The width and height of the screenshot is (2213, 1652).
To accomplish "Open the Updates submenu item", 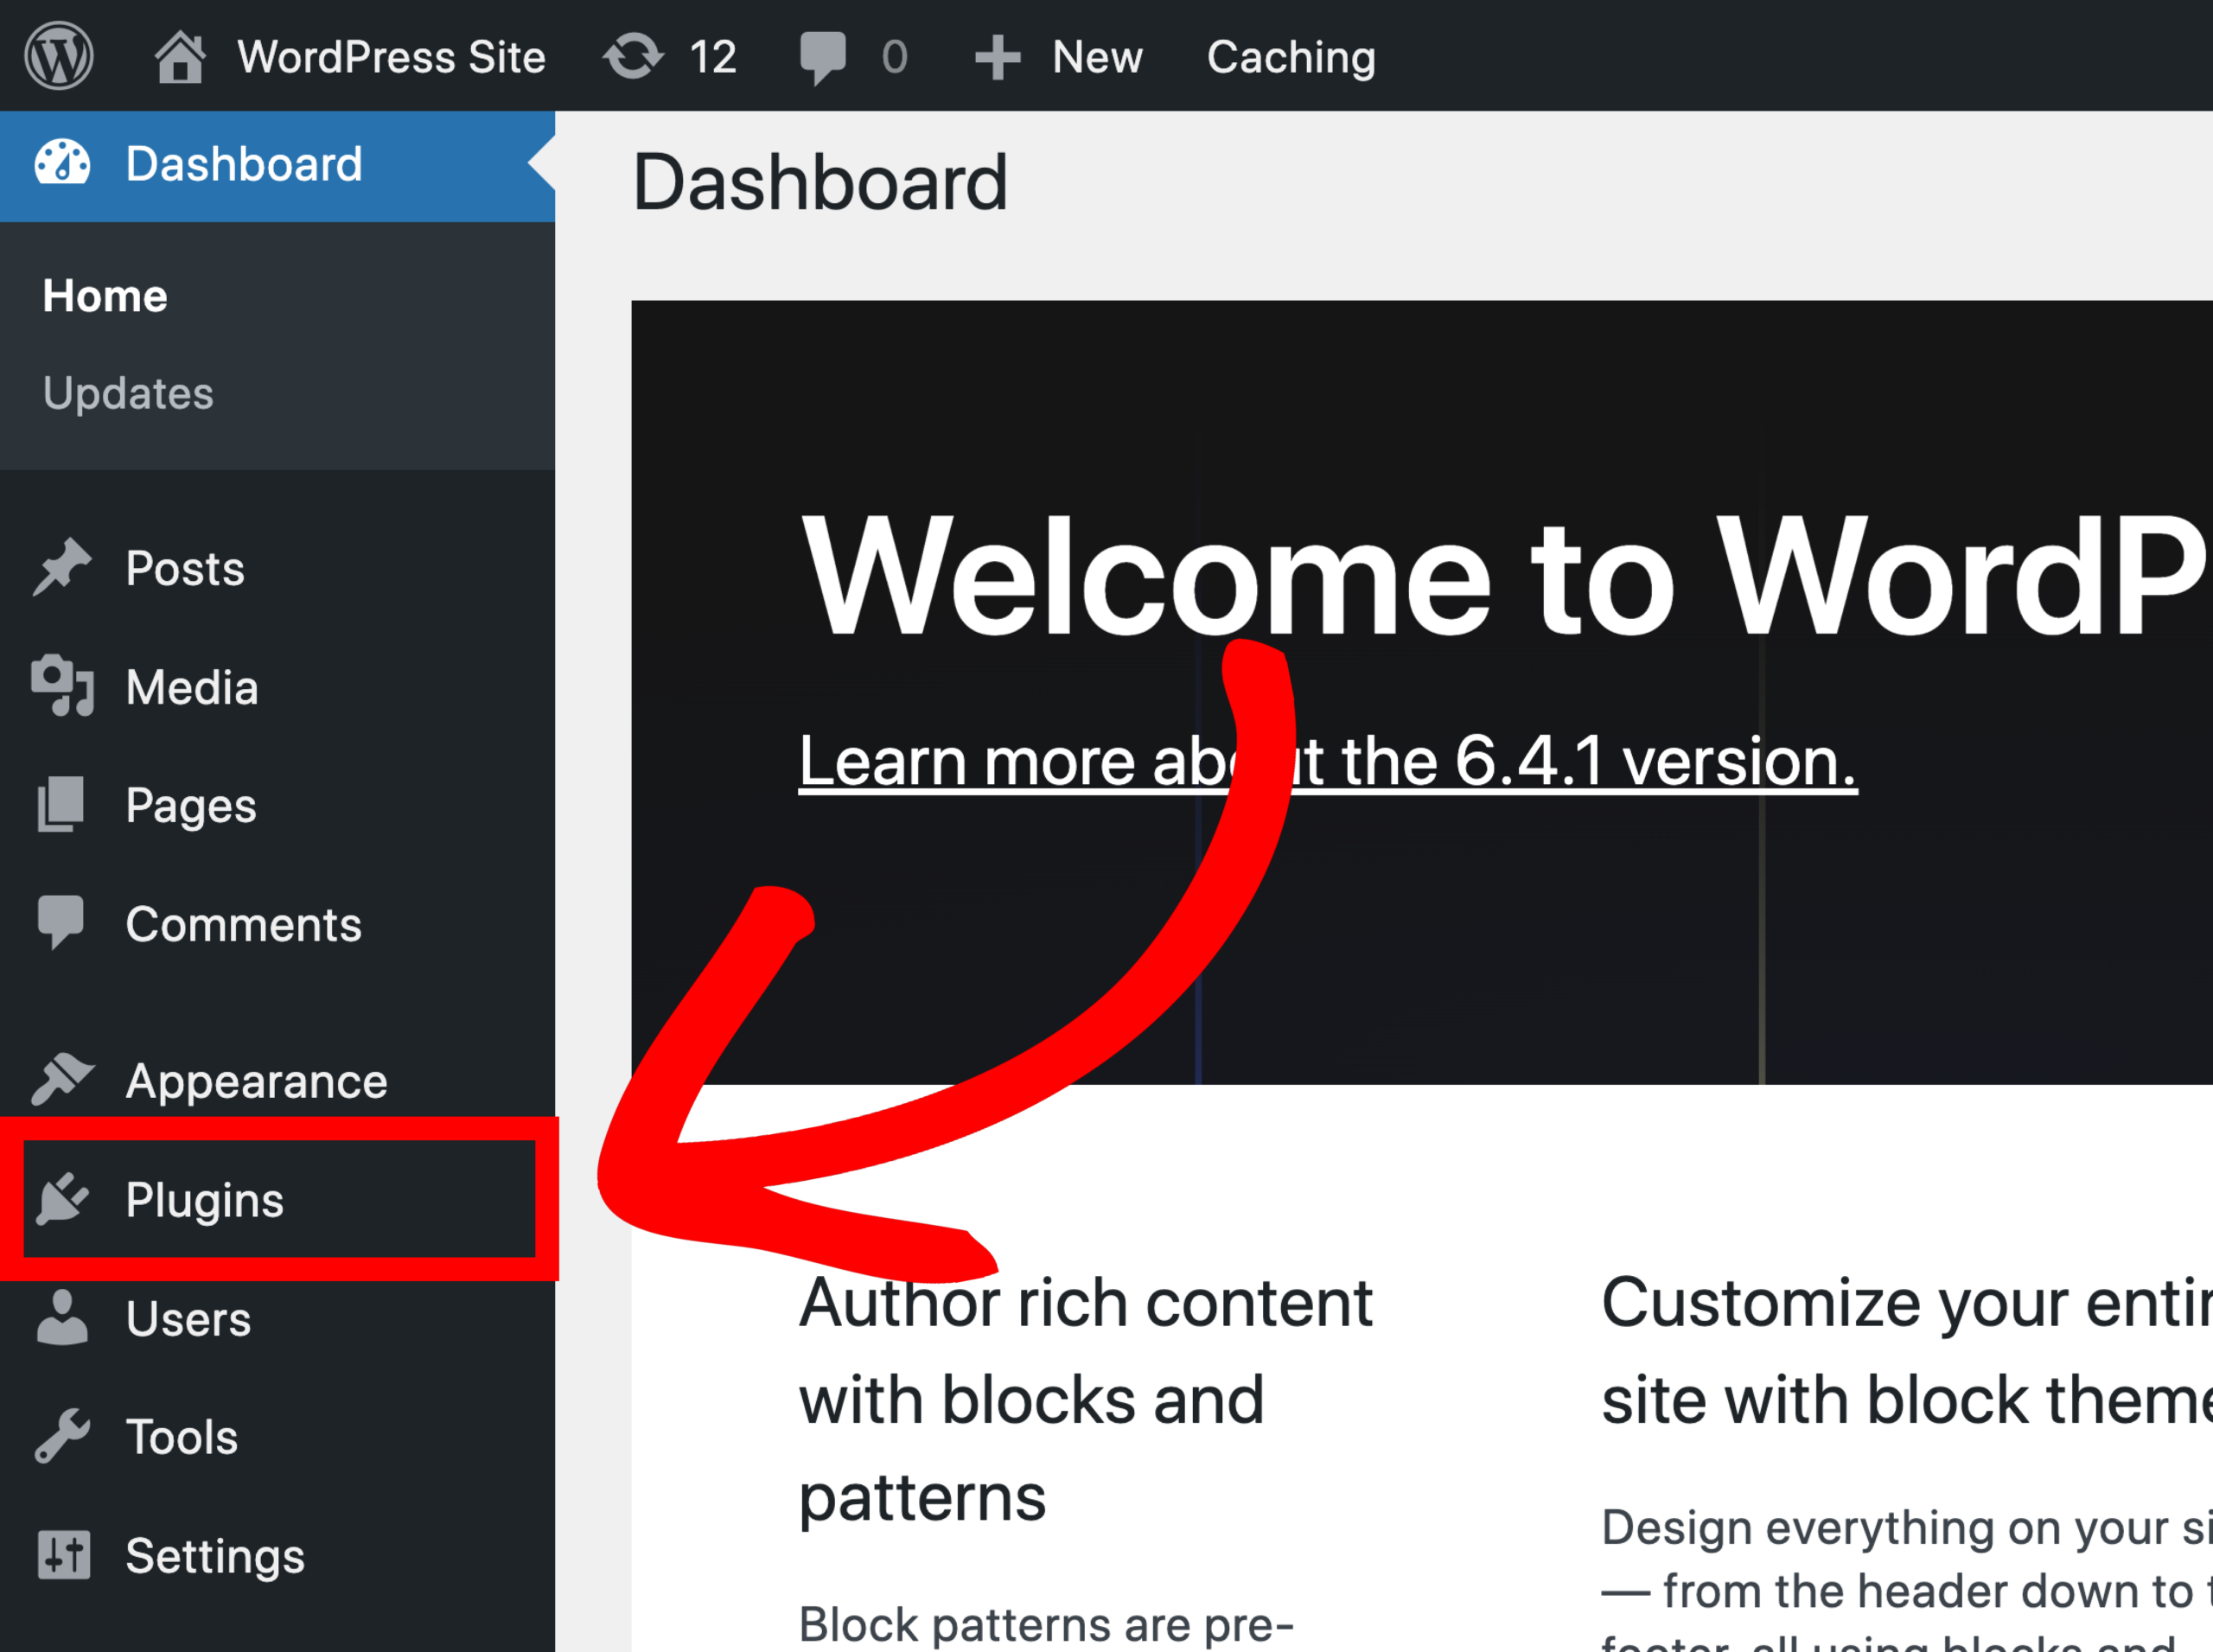I will pos(128,393).
